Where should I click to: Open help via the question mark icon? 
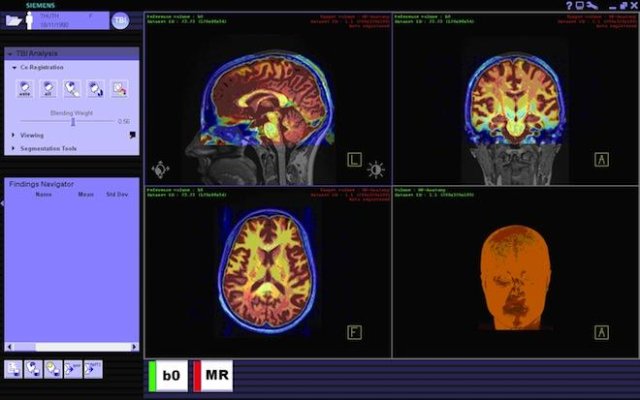coord(568,6)
